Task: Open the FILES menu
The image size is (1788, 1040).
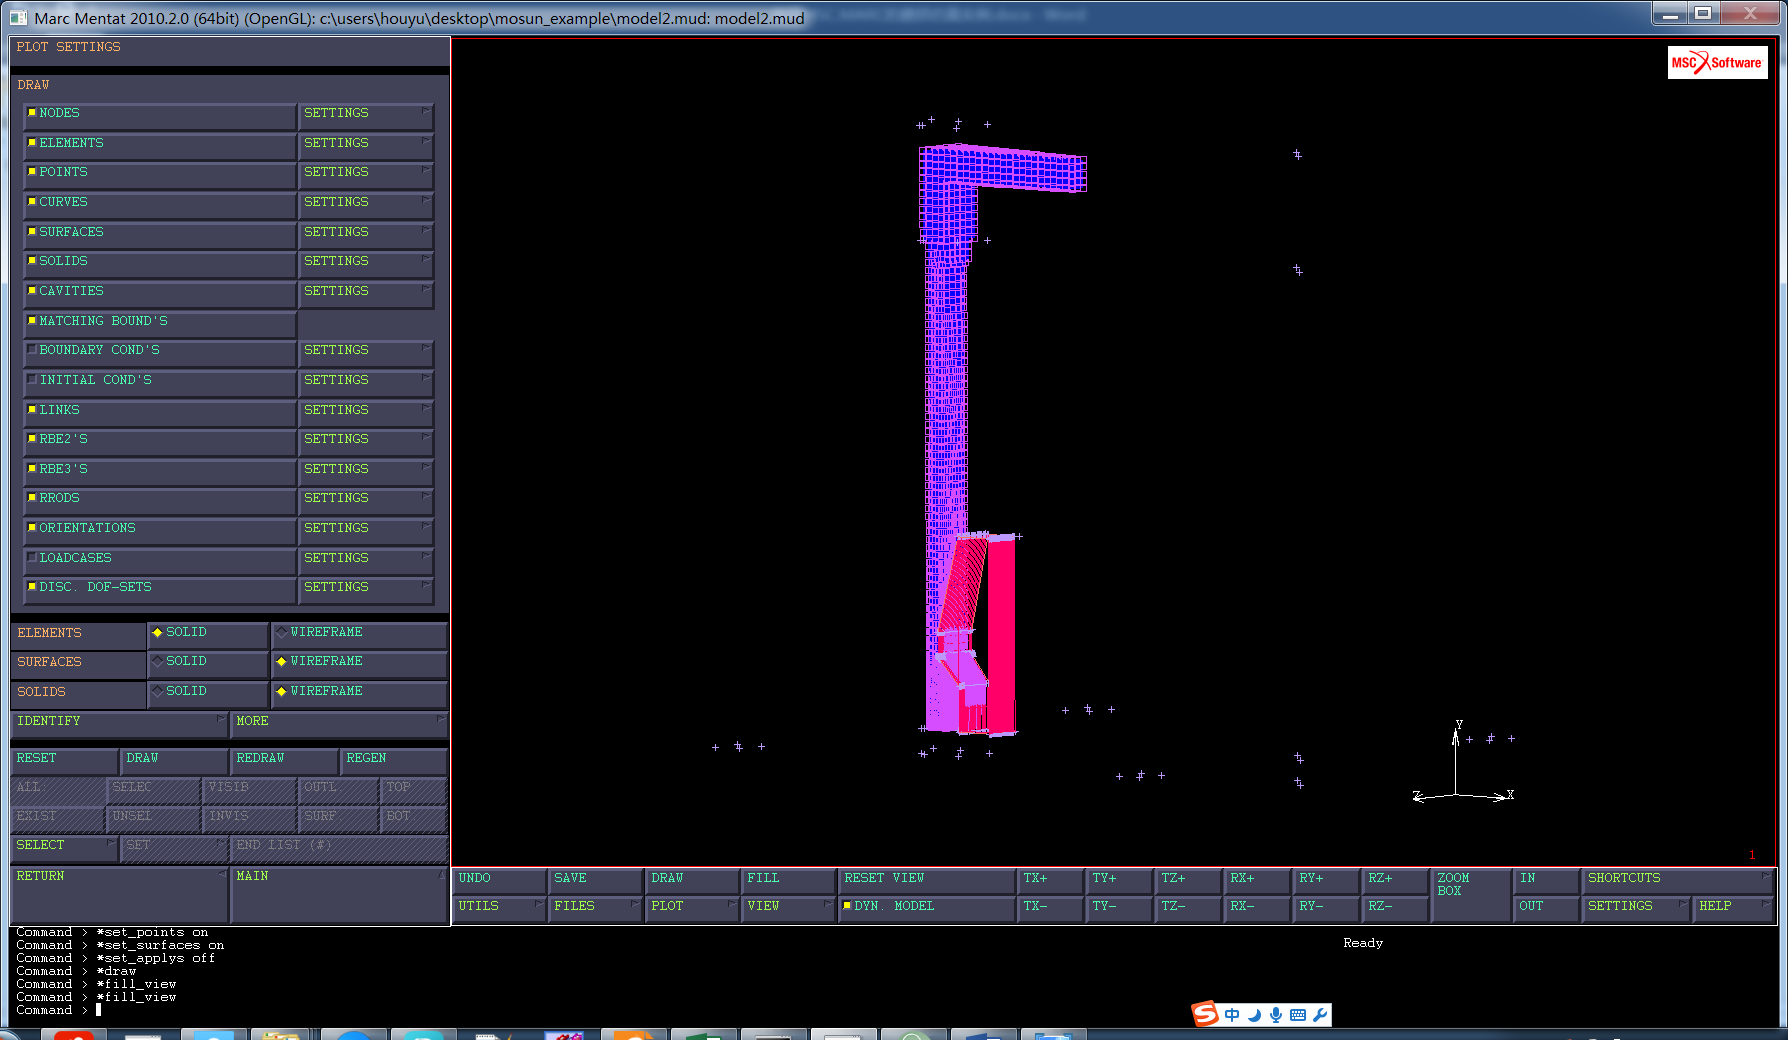Action: click(x=595, y=907)
